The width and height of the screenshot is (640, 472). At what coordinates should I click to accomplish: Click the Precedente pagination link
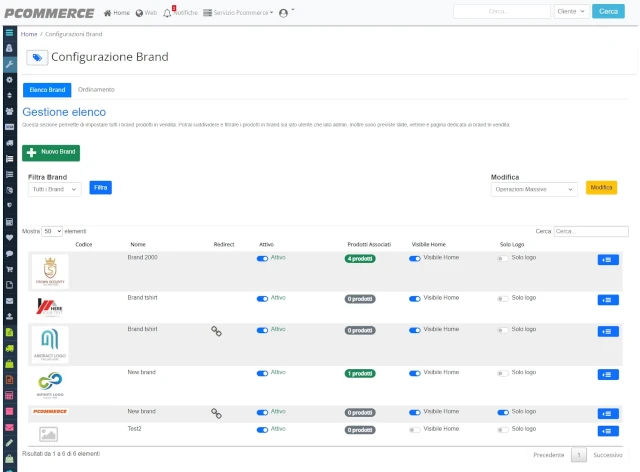pyautogui.click(x=549, y=455)
